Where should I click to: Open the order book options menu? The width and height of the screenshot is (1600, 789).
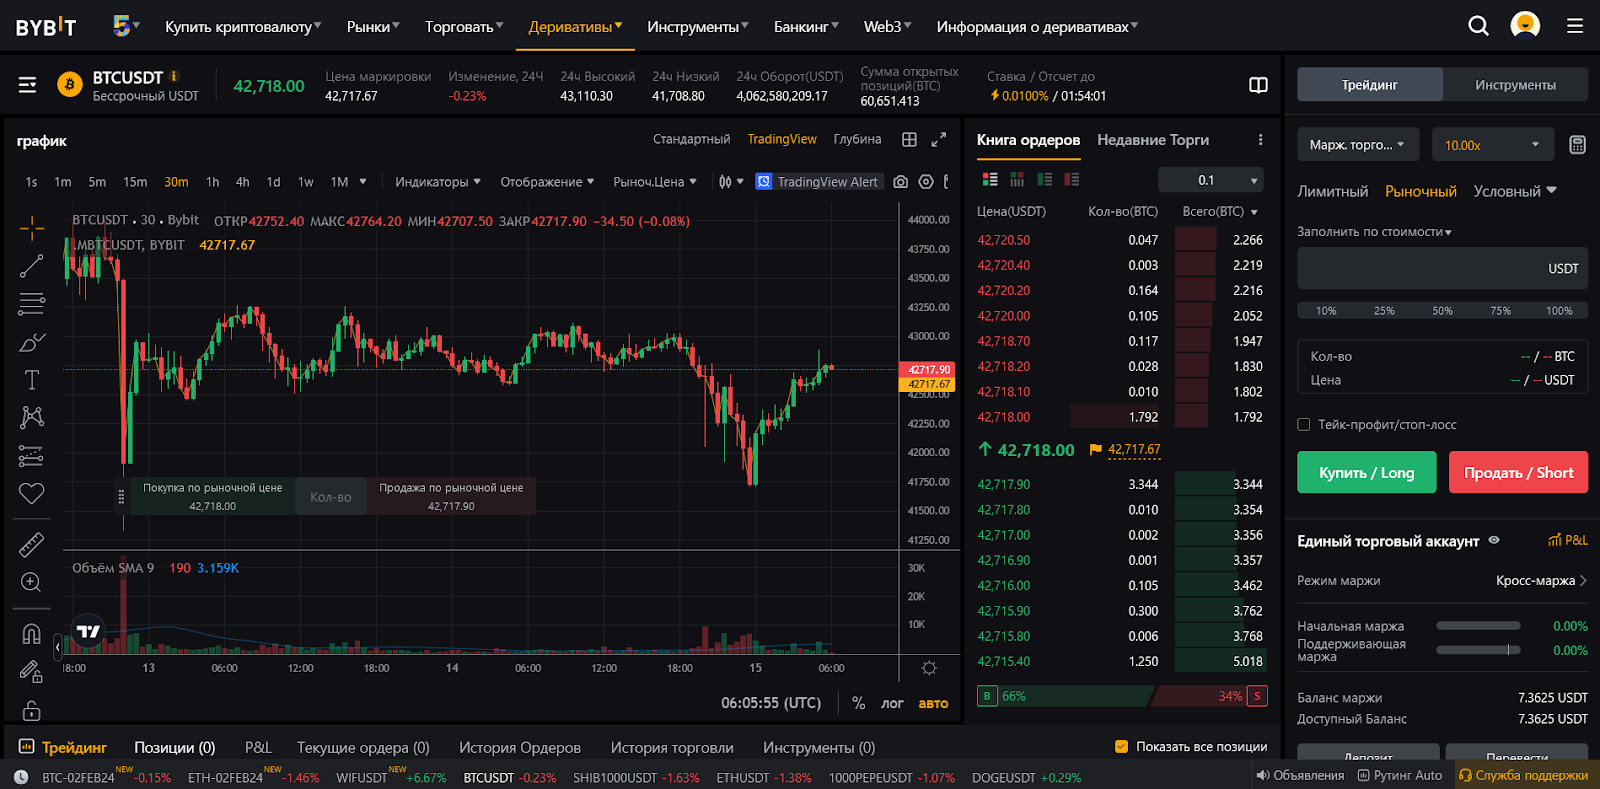(x=1260, y=140)
